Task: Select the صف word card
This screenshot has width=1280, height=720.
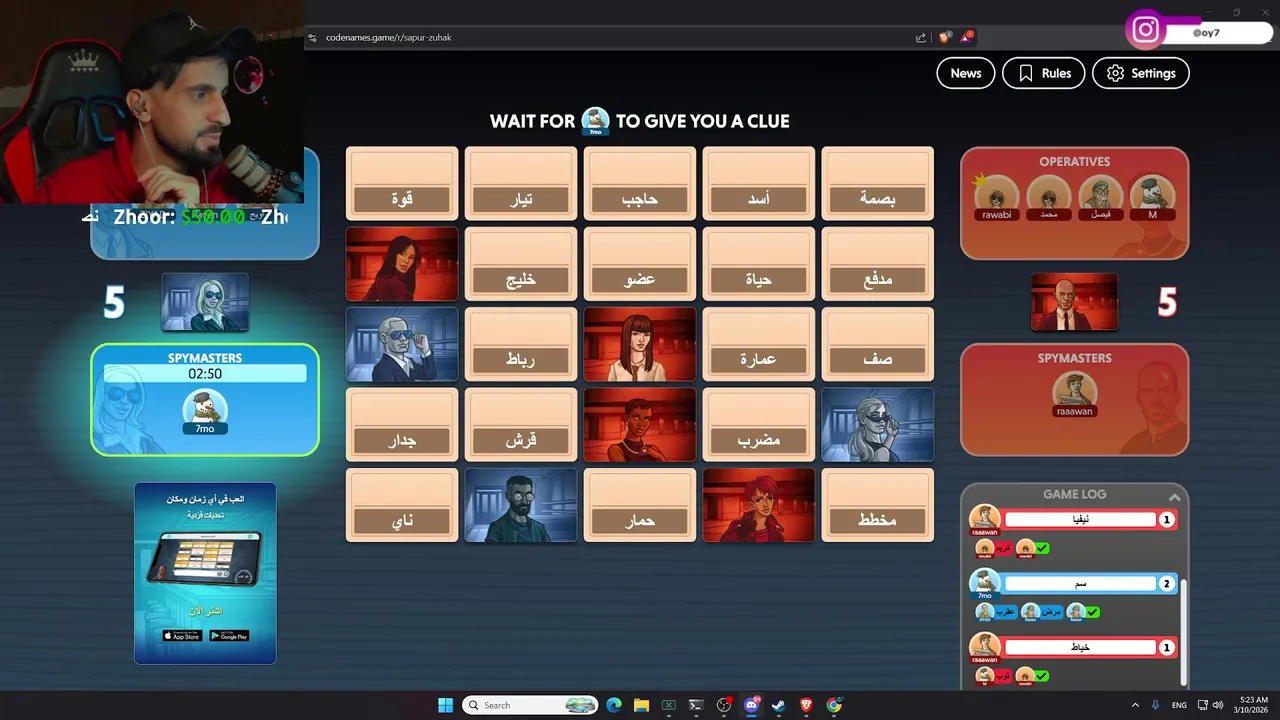Action: (878, 345)
